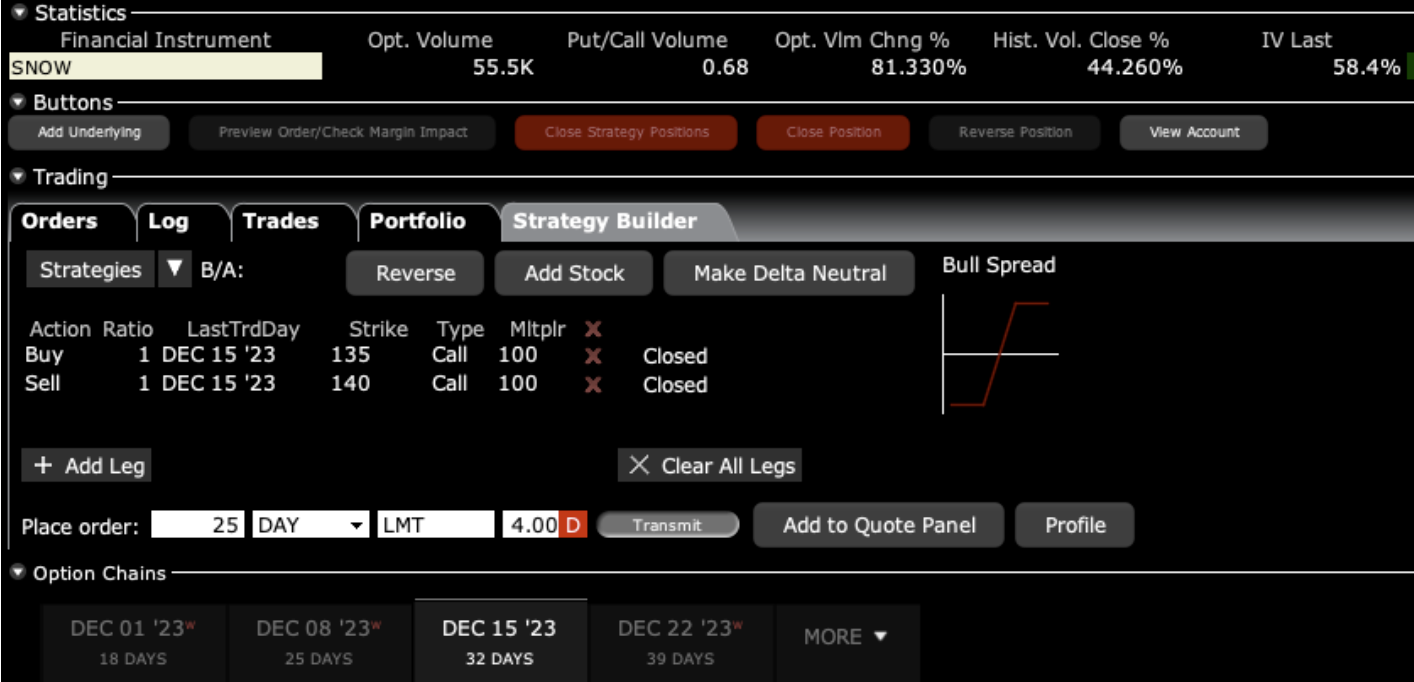1414x682 pixels.
Task: Collapse the Trading section
Action: pos(19,177)
